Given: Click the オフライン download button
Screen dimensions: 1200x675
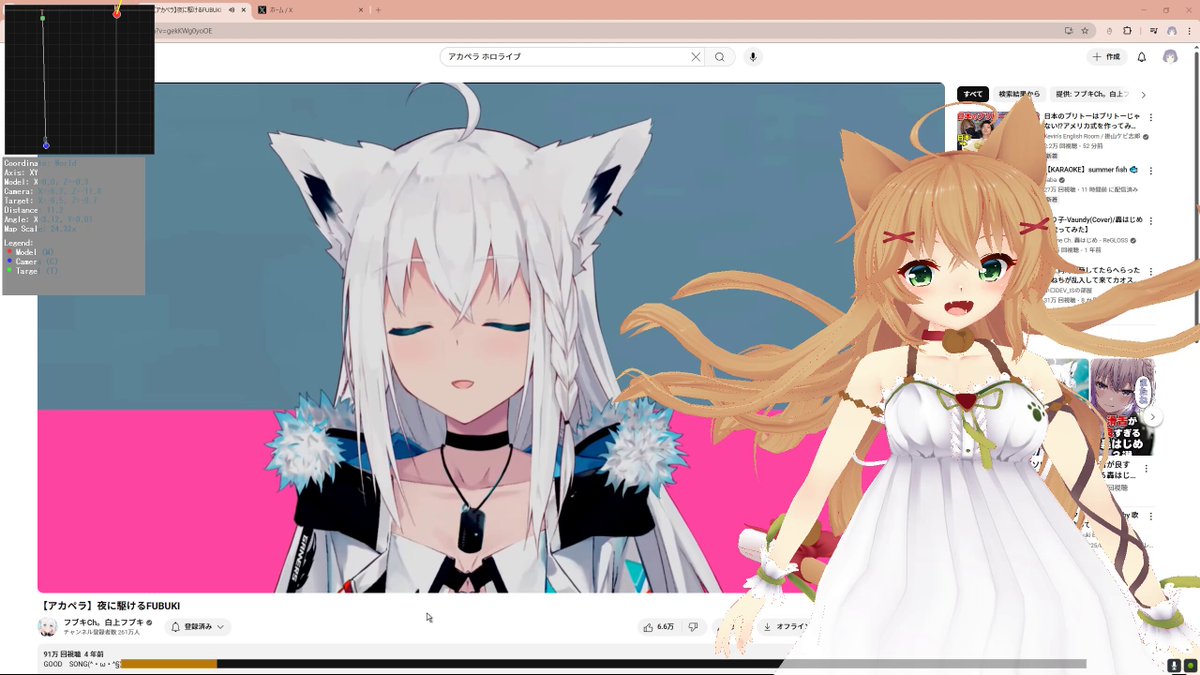Looking at the screenshot, I should tap(785, 627).
